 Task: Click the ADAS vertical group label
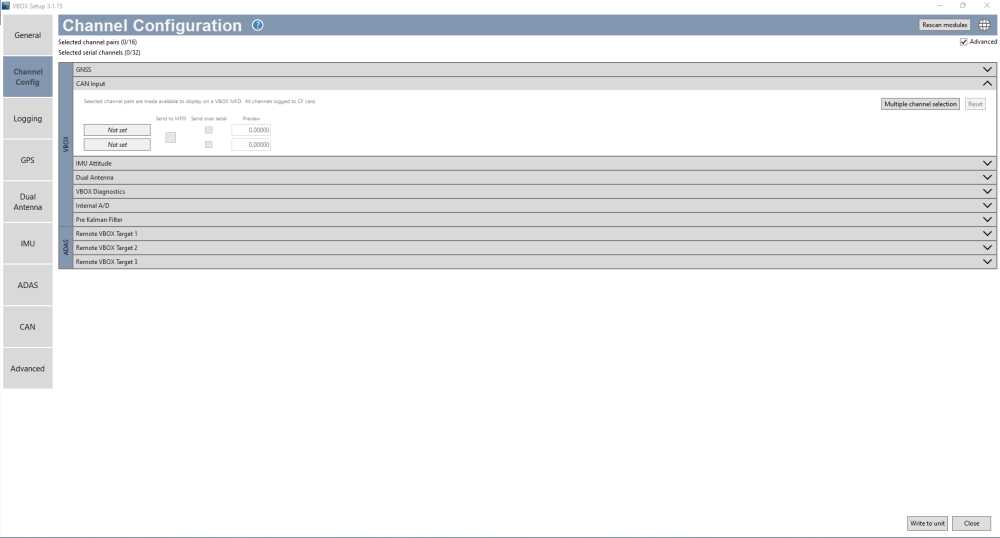(66, 247)
